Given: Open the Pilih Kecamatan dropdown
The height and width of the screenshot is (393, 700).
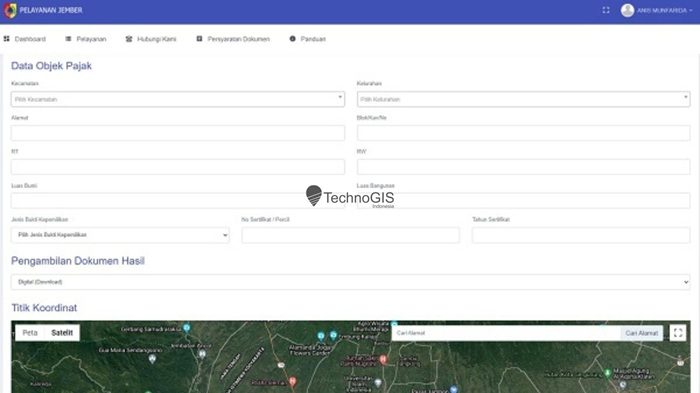Looking at the screenshot, I should click(178, 99).
